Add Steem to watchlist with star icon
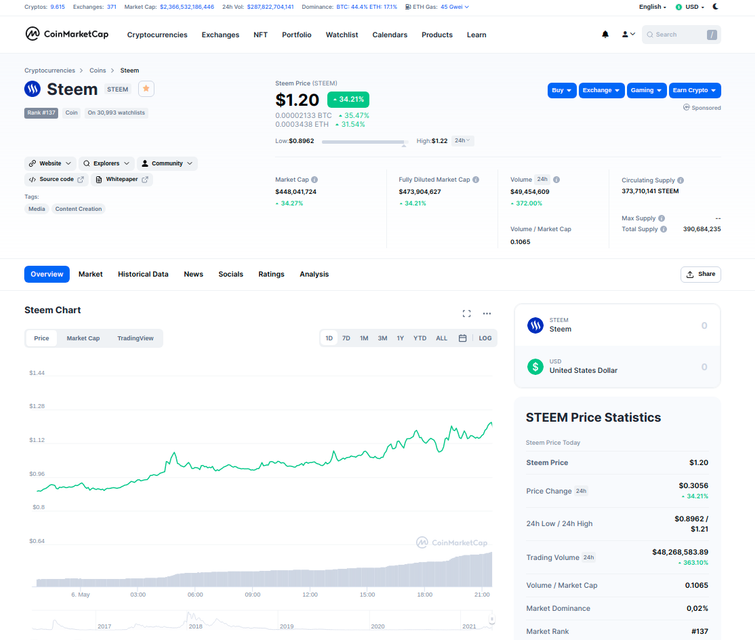Screen dimensions: 755x640 pos(146,89)
